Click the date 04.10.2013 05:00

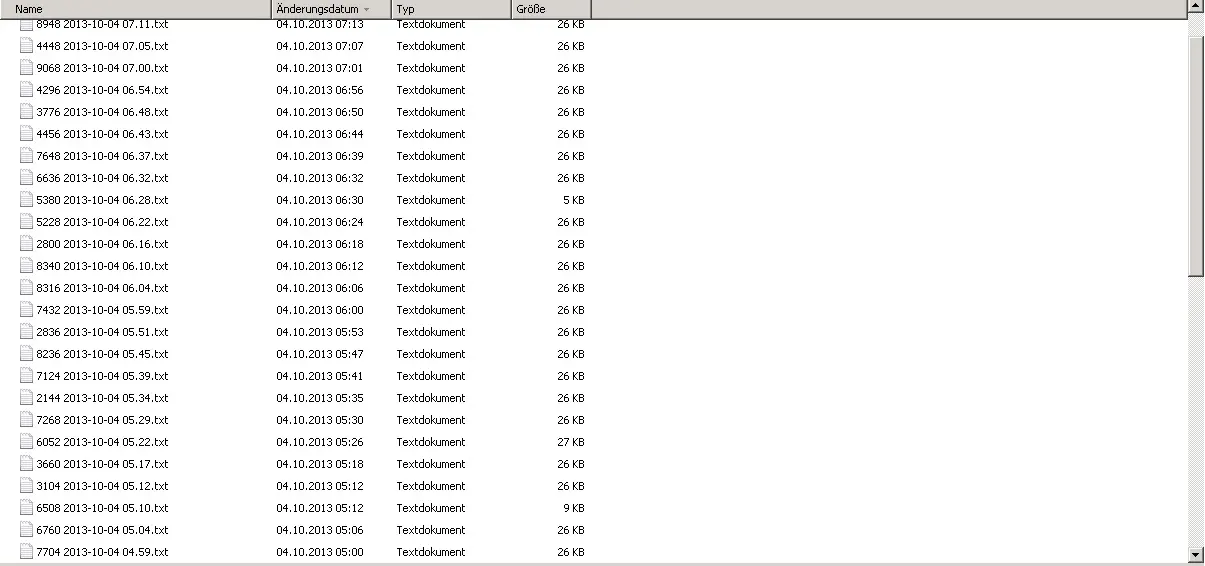320,552
